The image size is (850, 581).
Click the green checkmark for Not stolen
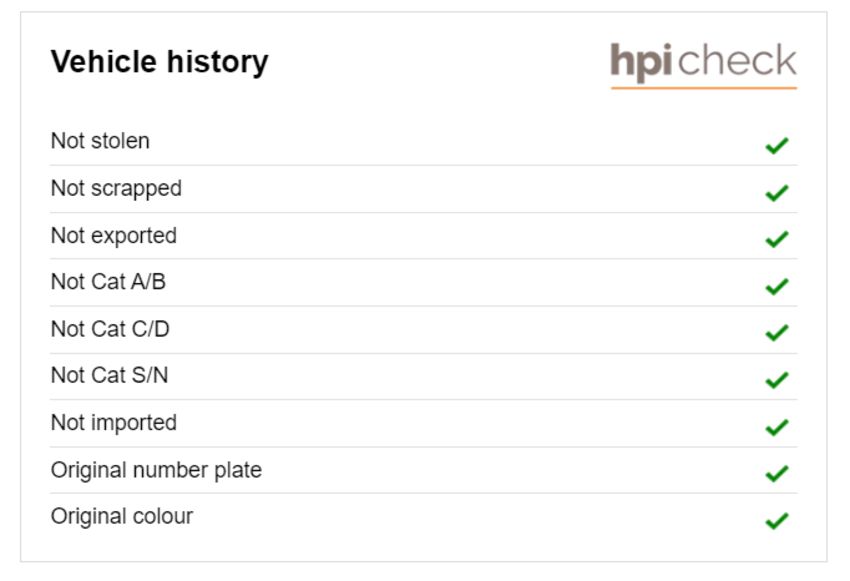[777, 145]
